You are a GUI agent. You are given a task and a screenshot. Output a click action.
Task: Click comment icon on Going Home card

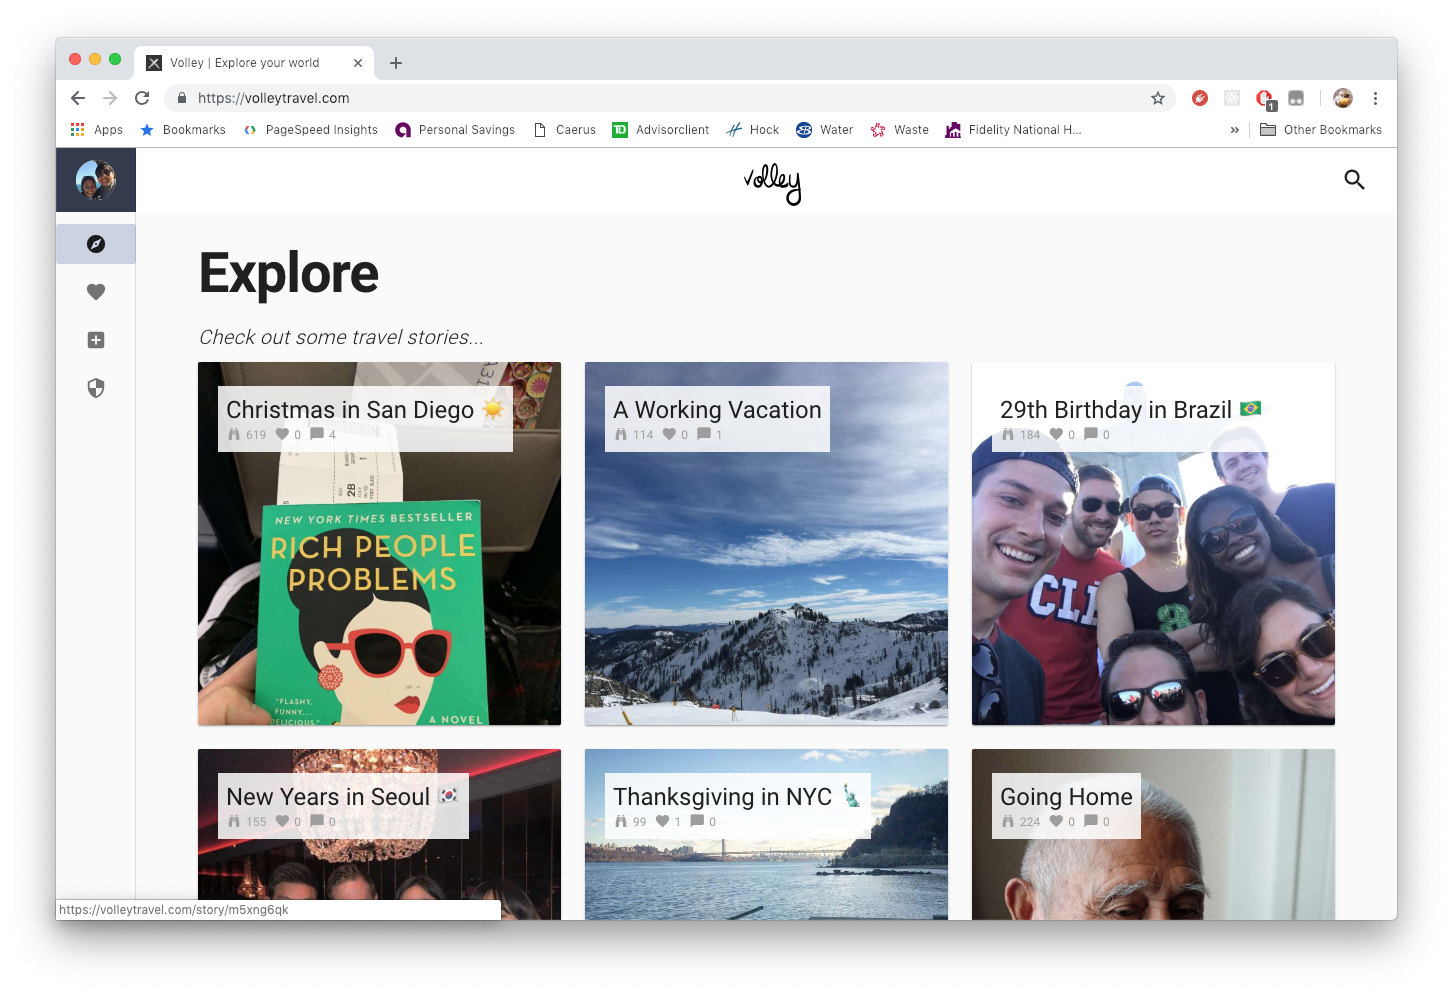[1091, 821]
